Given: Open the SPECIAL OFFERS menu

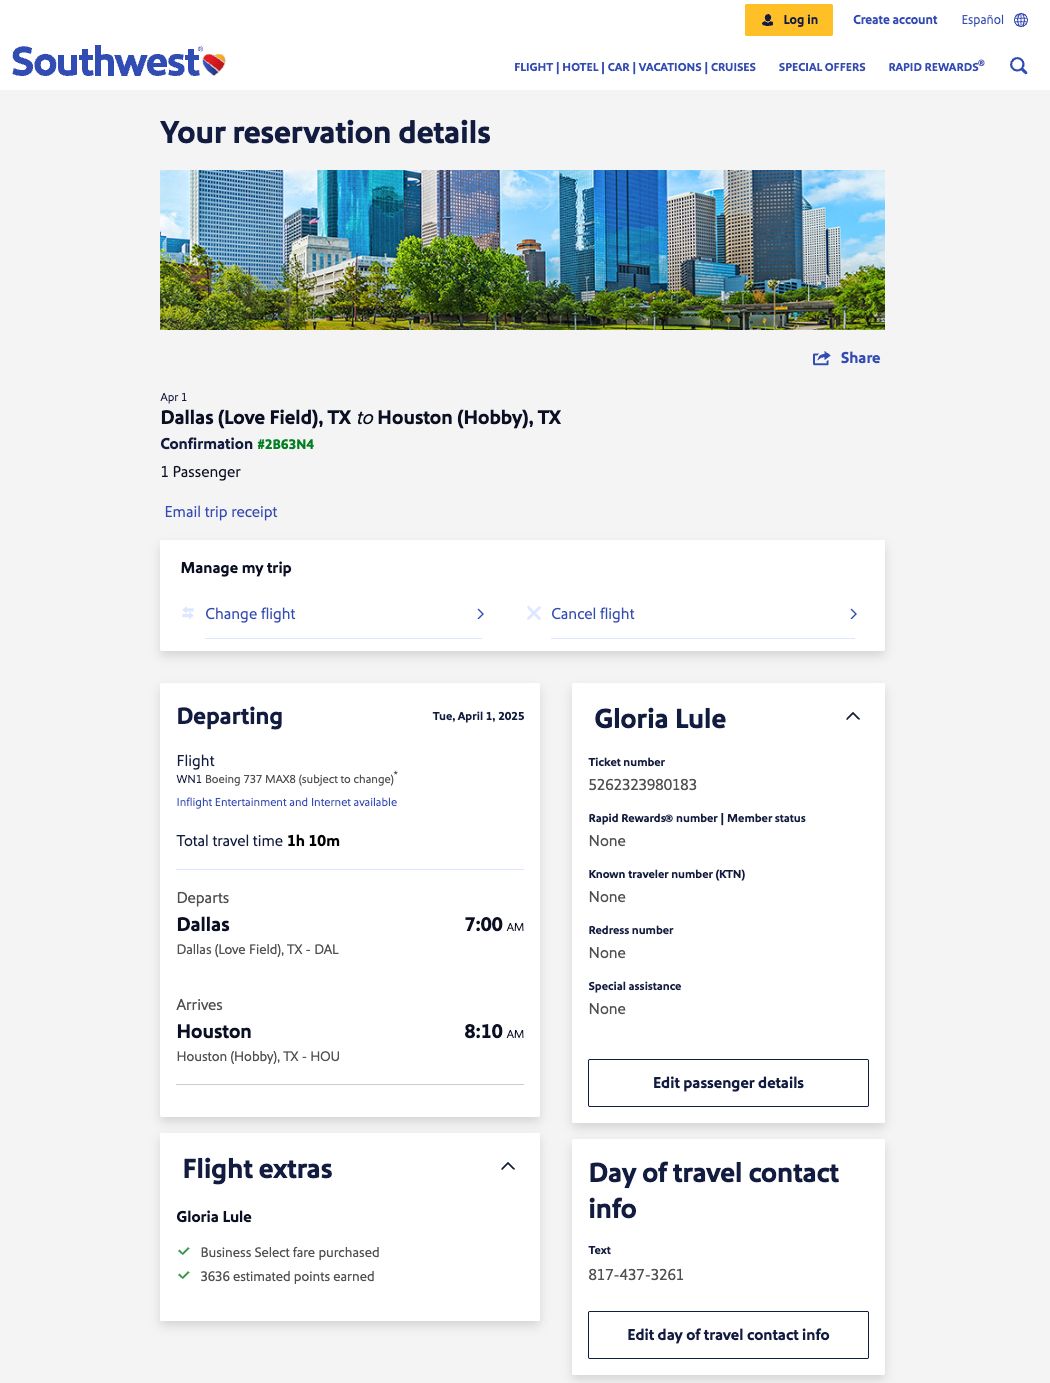Looking at the screenshot, I should coord(821,67).
